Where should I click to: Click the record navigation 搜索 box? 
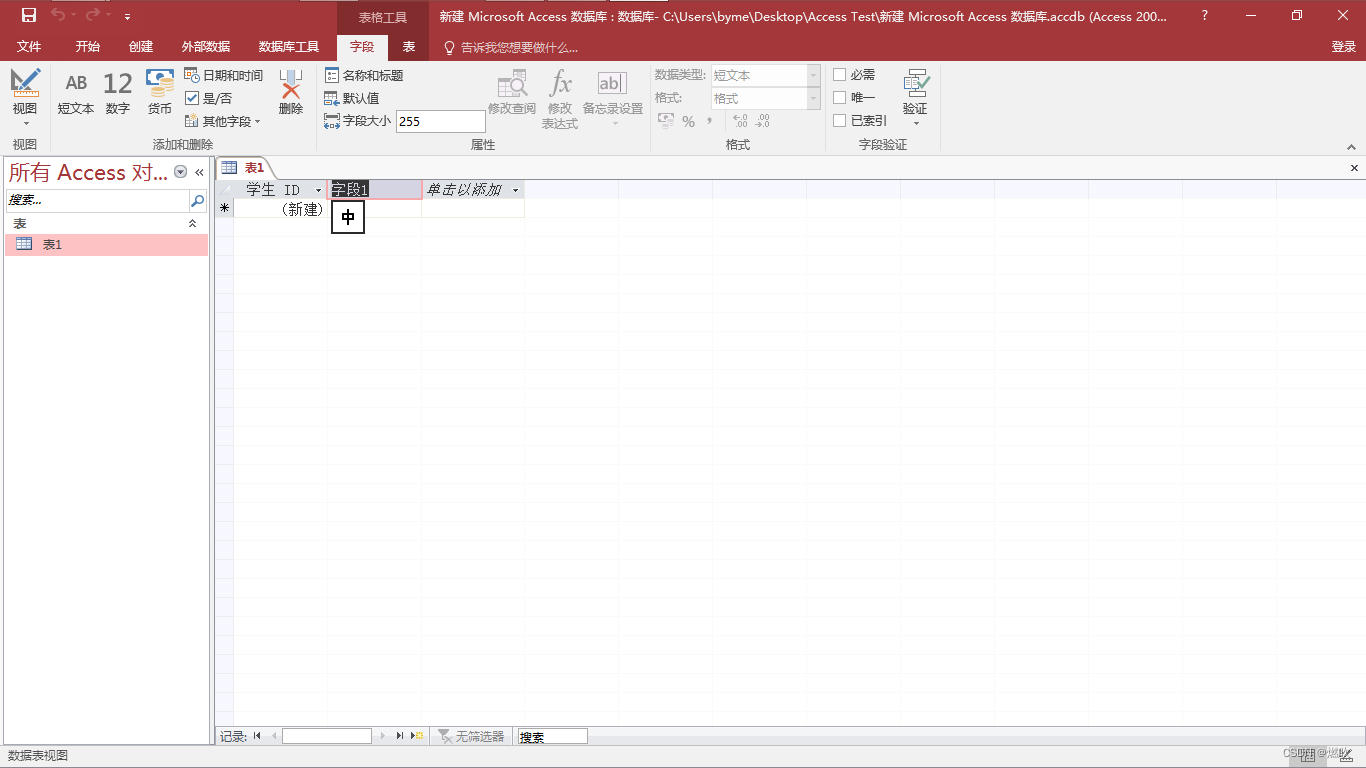click(x=552, y=736)
